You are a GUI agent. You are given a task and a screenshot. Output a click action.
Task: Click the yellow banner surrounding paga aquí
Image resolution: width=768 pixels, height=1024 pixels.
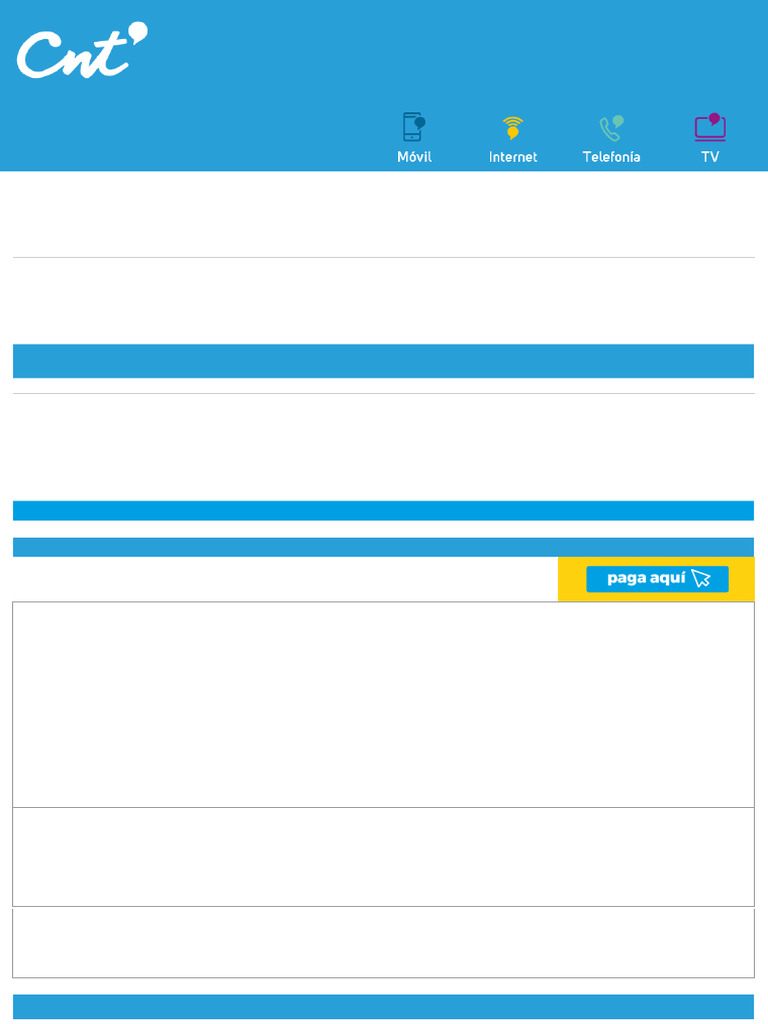coord(656,579)
